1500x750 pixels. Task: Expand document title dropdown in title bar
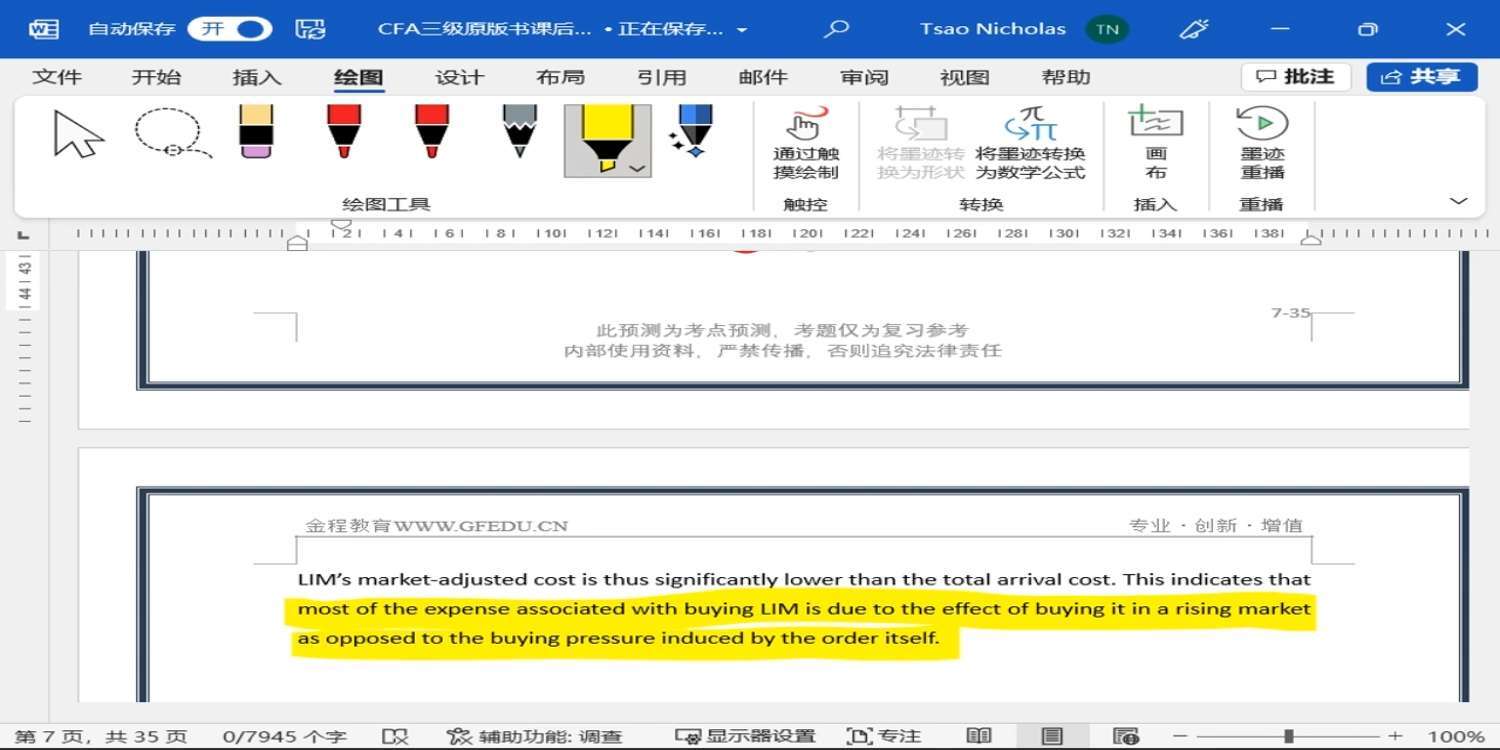coord(742,30)
